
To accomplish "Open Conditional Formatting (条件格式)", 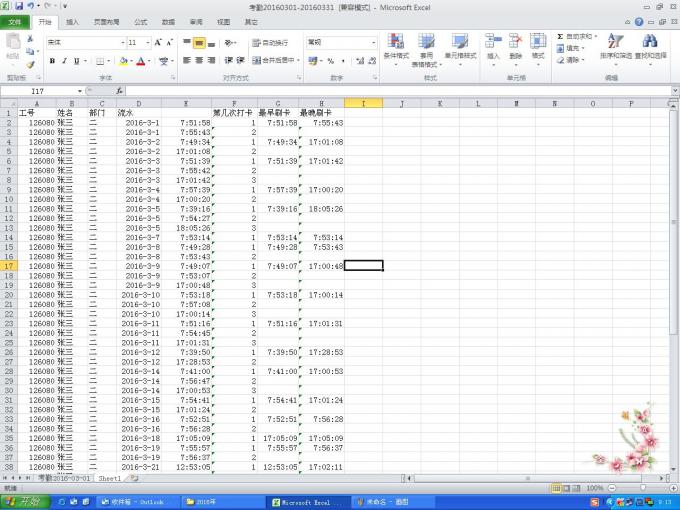I will (x=396, y=50).
